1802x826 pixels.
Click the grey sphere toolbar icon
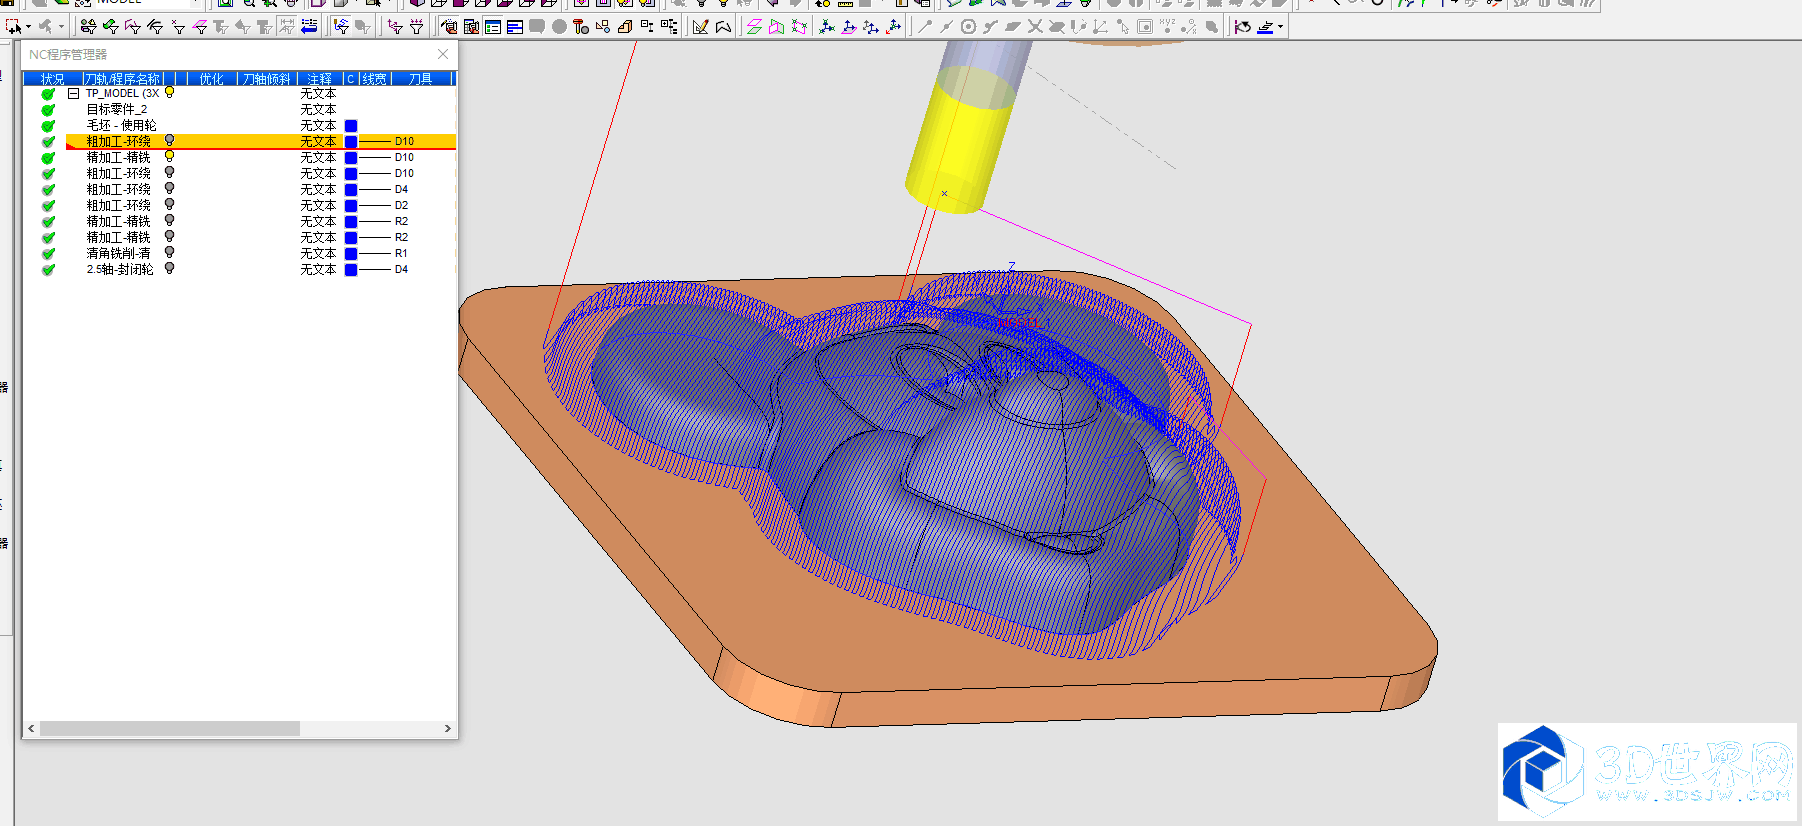(x=559, y=26)
